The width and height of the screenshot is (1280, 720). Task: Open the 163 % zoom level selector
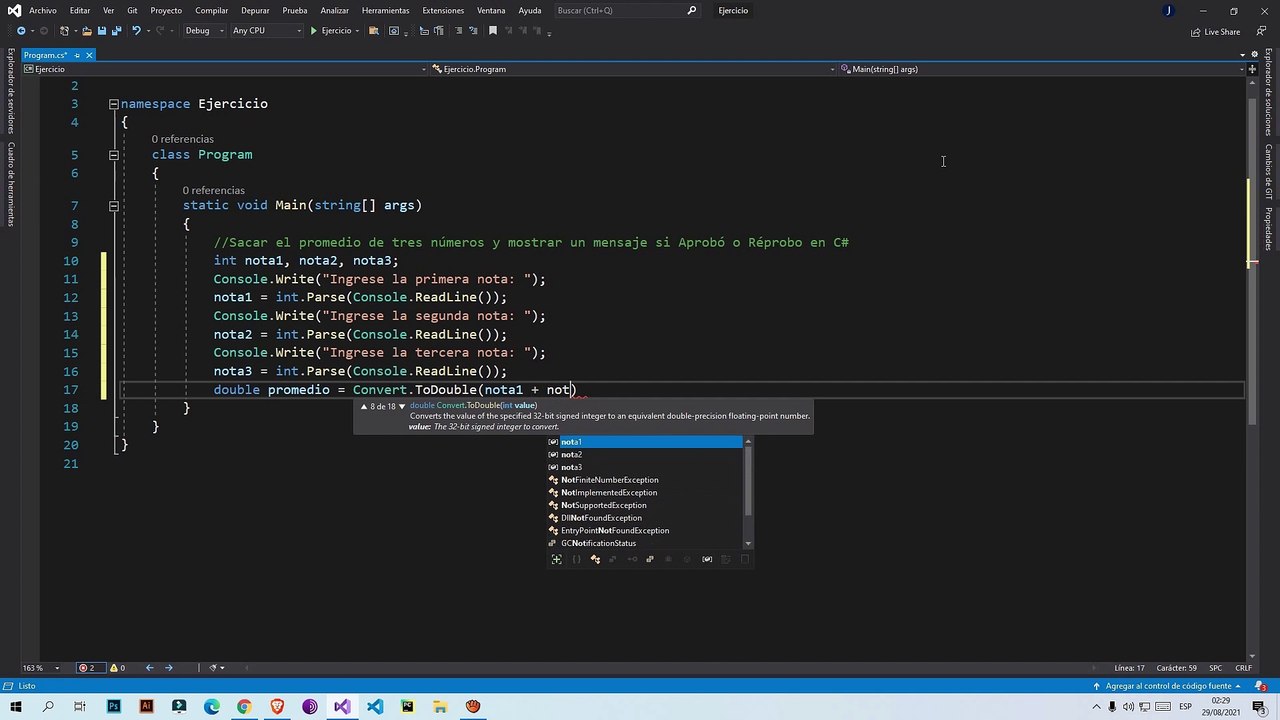pos(40,668)
